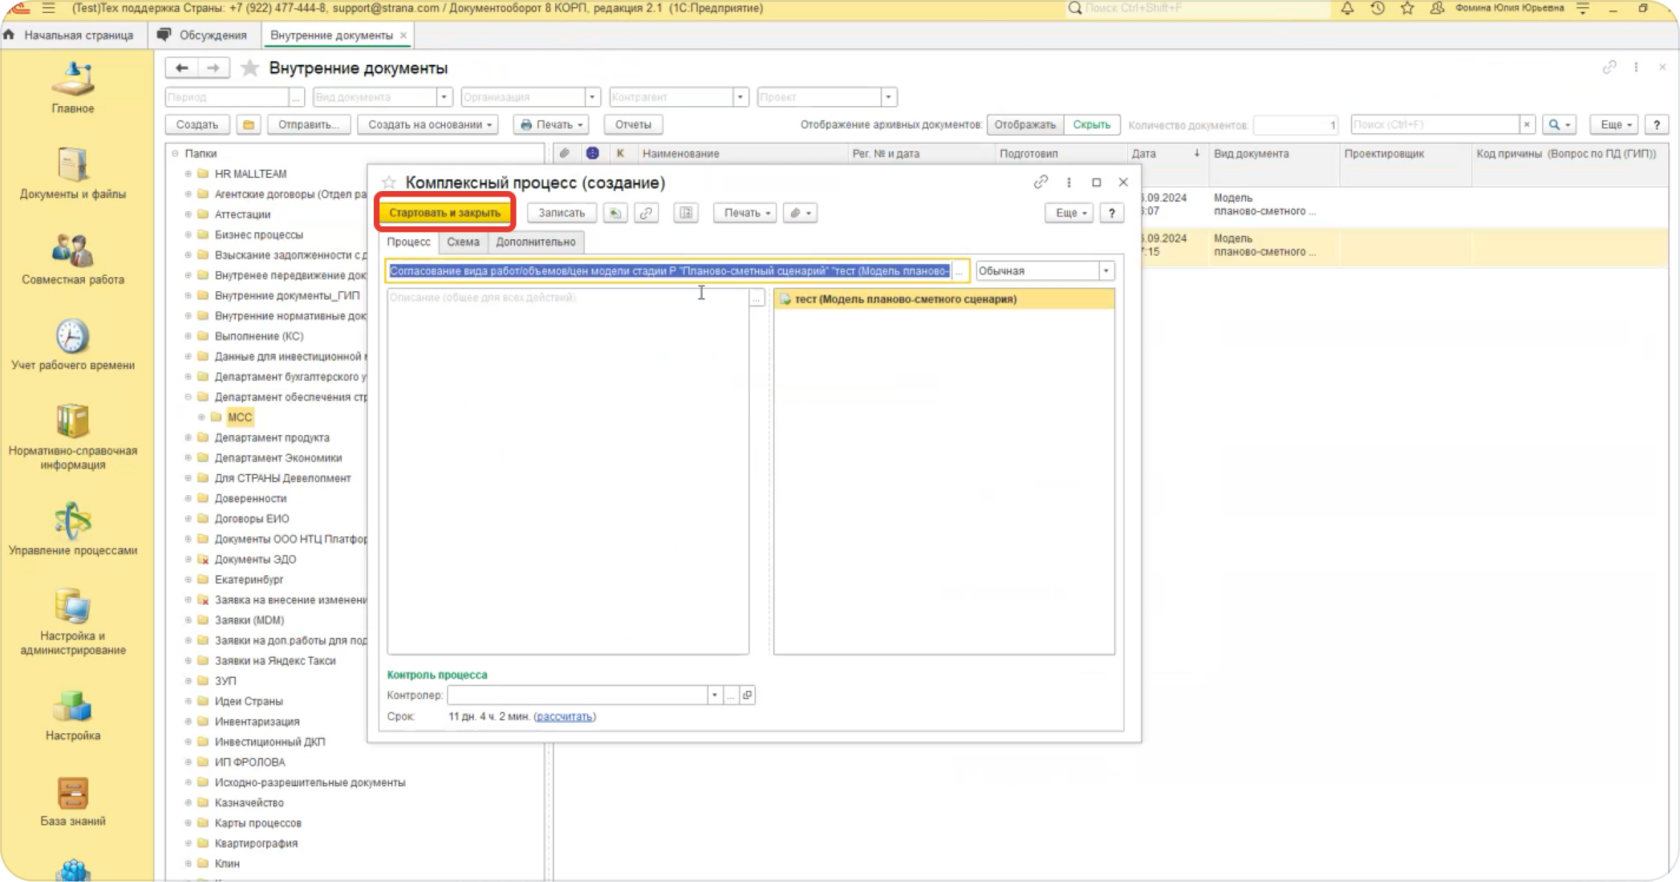
Task: Open the Проект filter dropdown
Action: [888, 97]
